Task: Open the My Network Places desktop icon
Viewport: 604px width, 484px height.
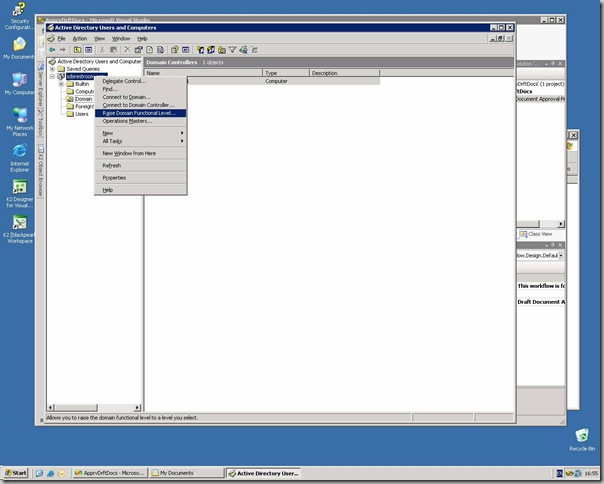Action: tap(19, 122)
